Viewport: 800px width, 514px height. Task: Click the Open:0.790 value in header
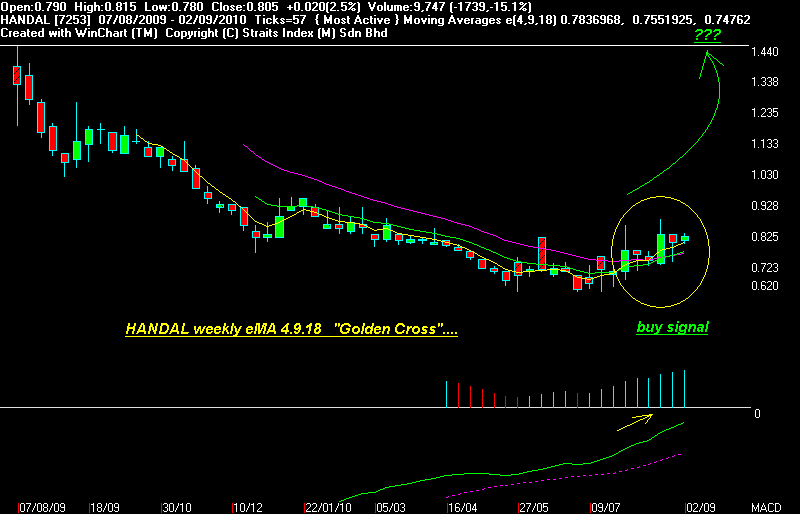(x=34, y=7)
